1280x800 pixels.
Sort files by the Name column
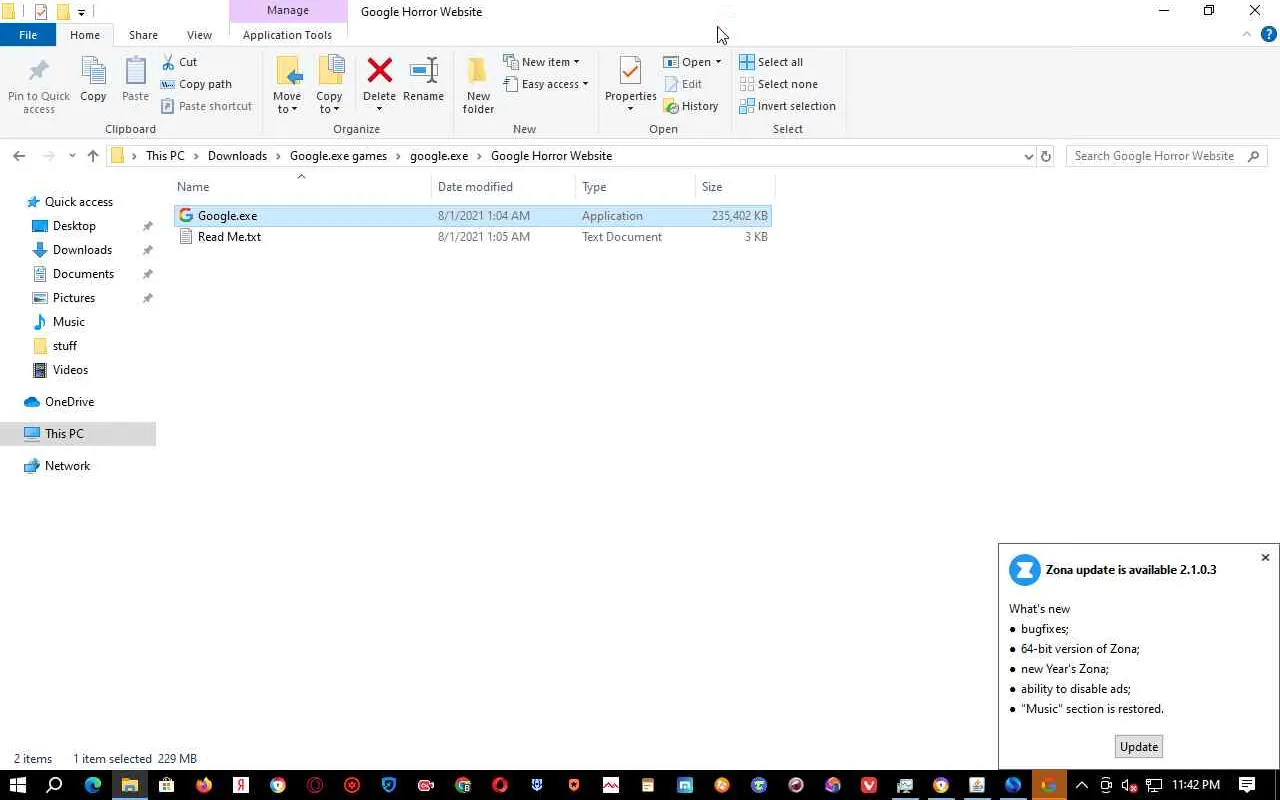[x=193, y=187]
